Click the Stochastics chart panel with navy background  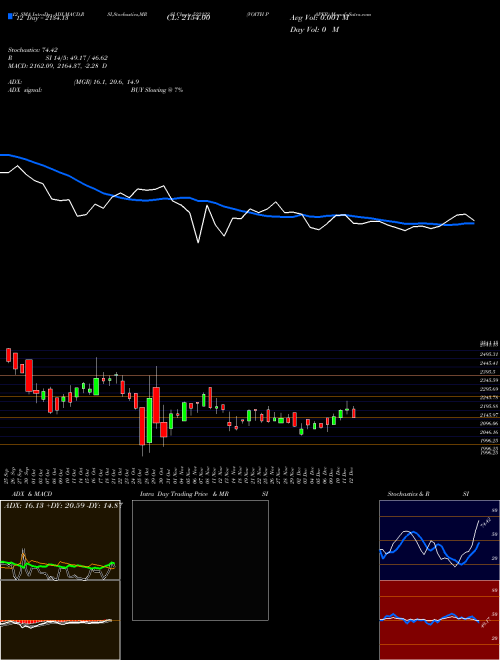(x=439, y=540)
